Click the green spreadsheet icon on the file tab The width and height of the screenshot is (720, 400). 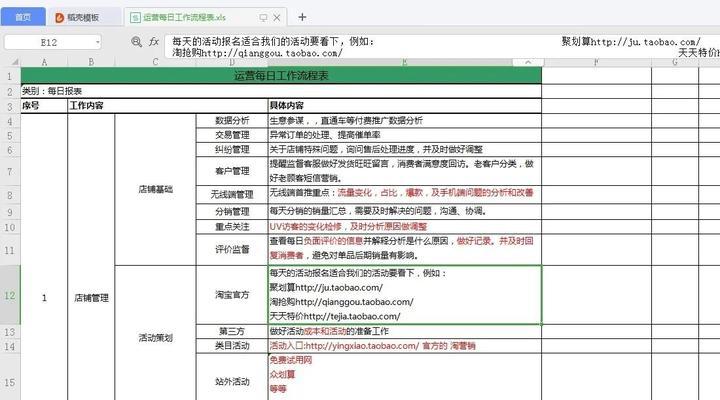(135, 17)
